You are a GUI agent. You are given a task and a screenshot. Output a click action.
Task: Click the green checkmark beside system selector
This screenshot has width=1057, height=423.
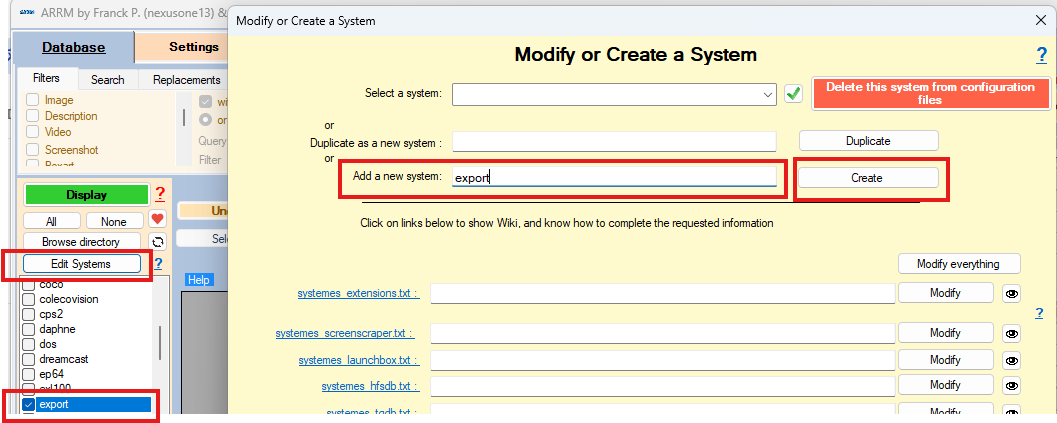tap(794, 94)
